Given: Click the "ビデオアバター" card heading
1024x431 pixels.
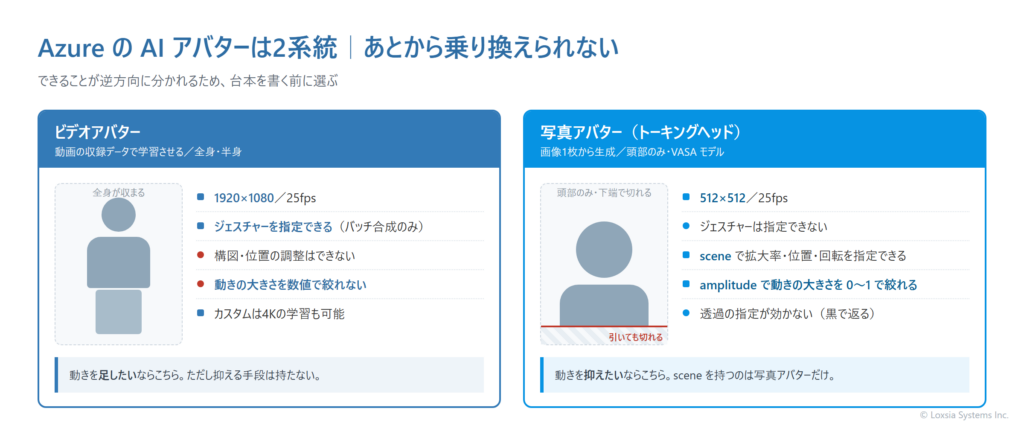Looking at the screenshot, I should [x=97, y=133].
